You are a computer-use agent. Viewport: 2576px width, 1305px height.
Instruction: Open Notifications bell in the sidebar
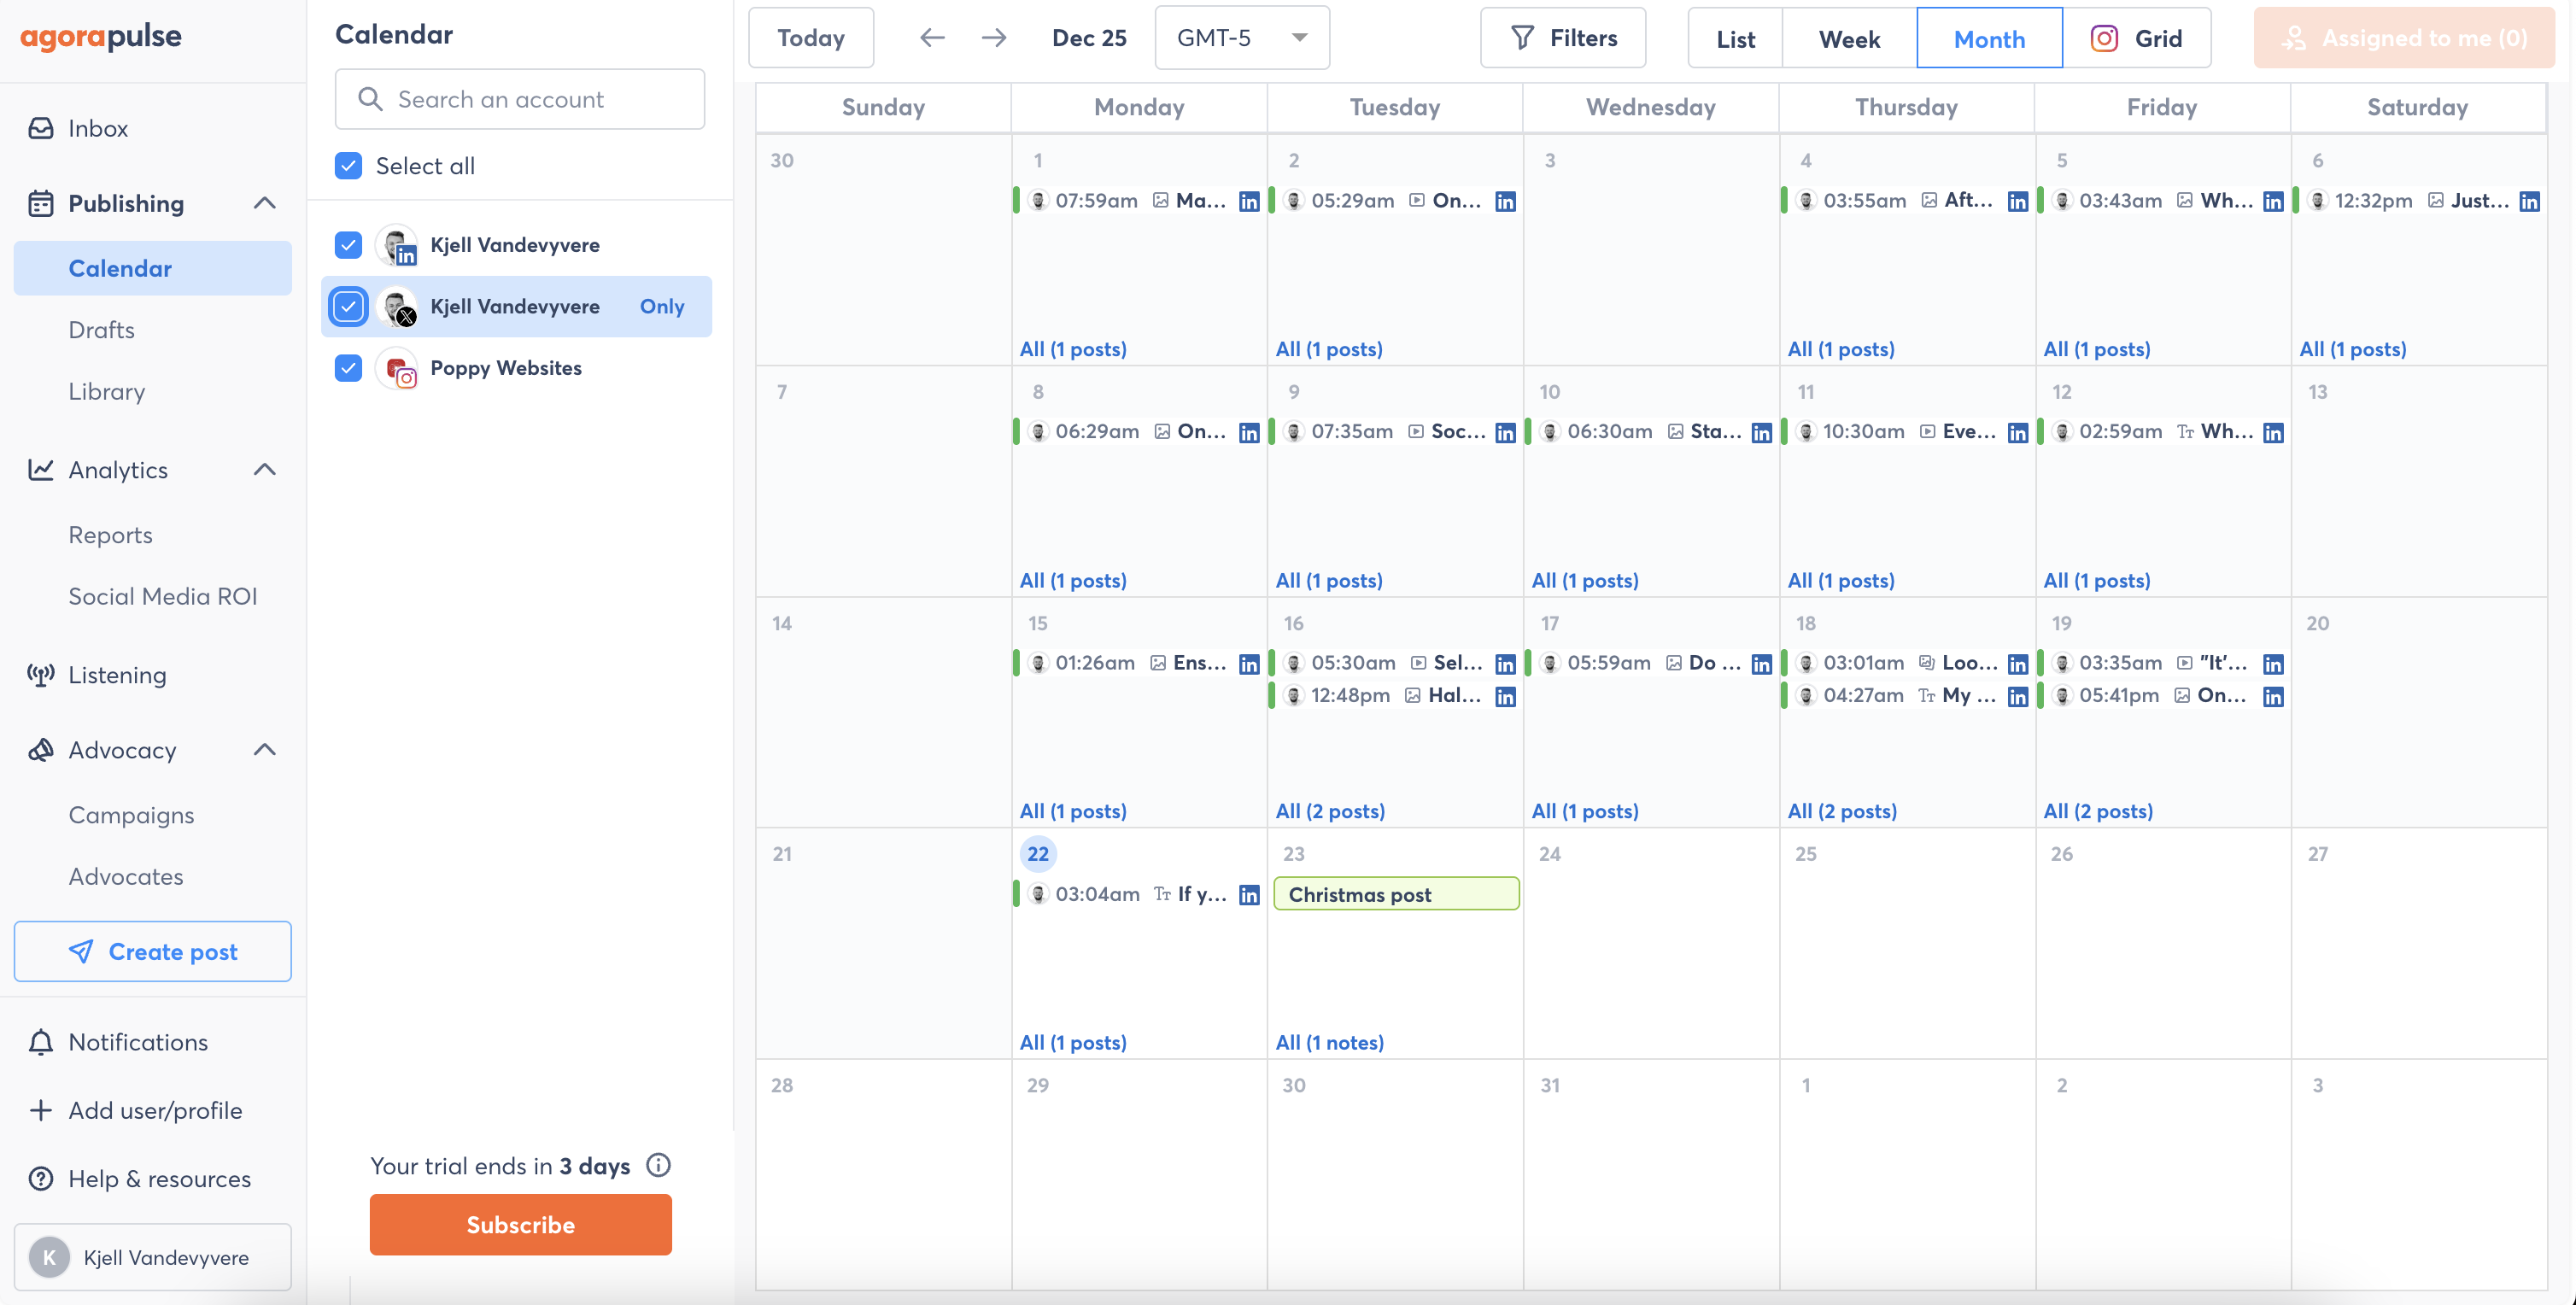41,1042
